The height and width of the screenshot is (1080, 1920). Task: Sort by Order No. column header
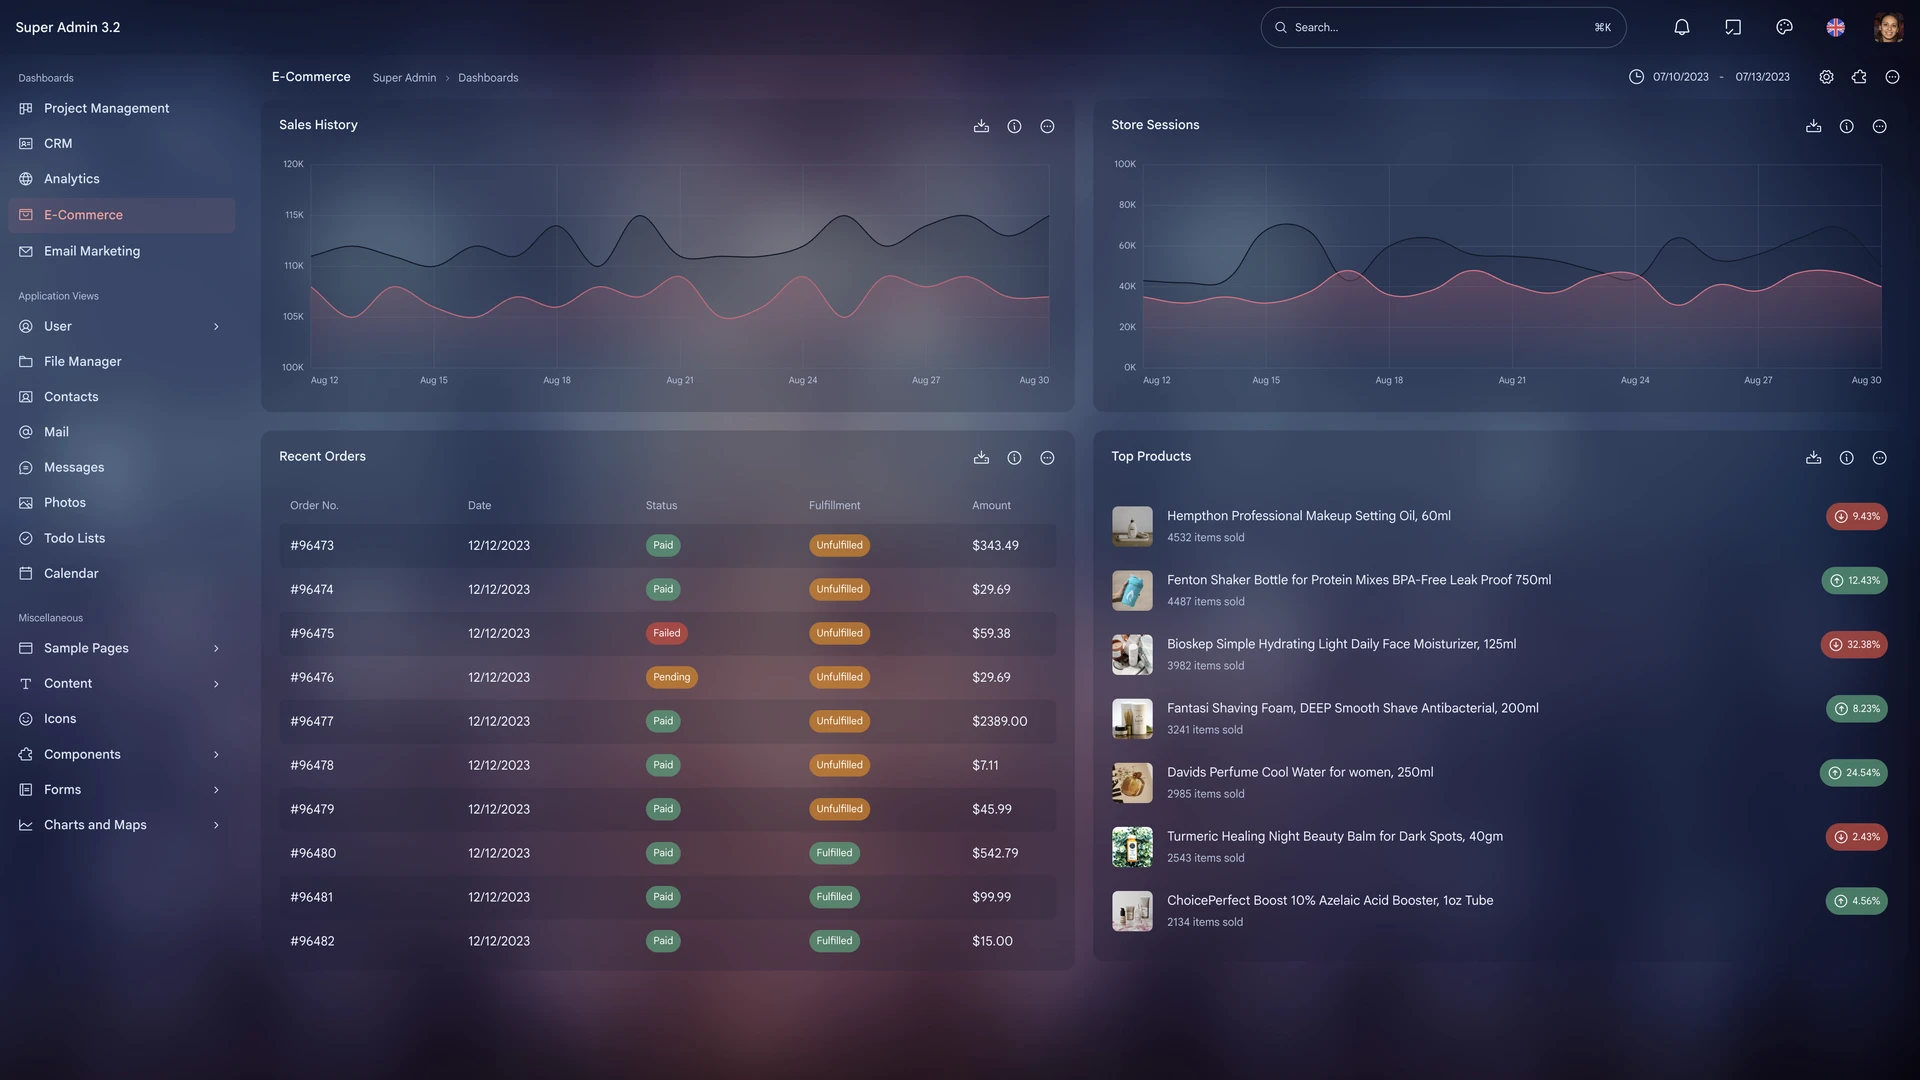pos(314,505)
